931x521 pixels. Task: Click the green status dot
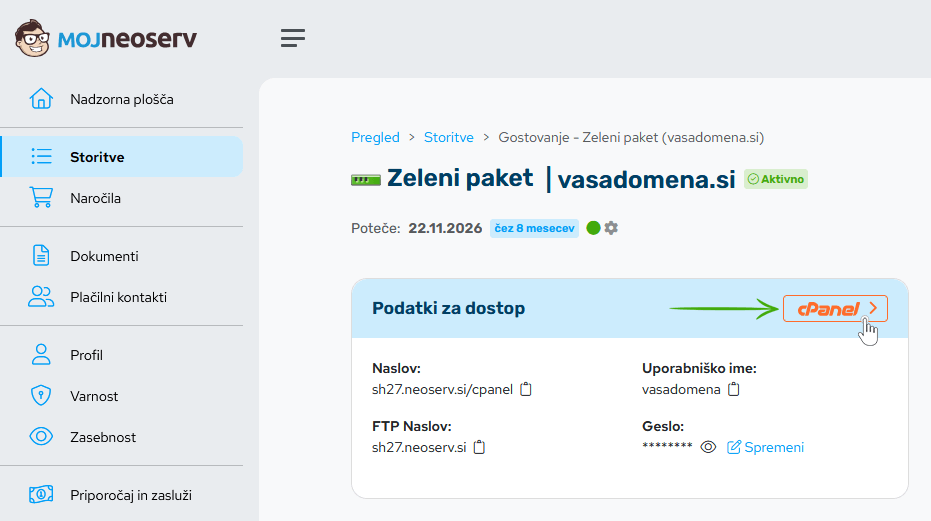click(x=593, y=228)
